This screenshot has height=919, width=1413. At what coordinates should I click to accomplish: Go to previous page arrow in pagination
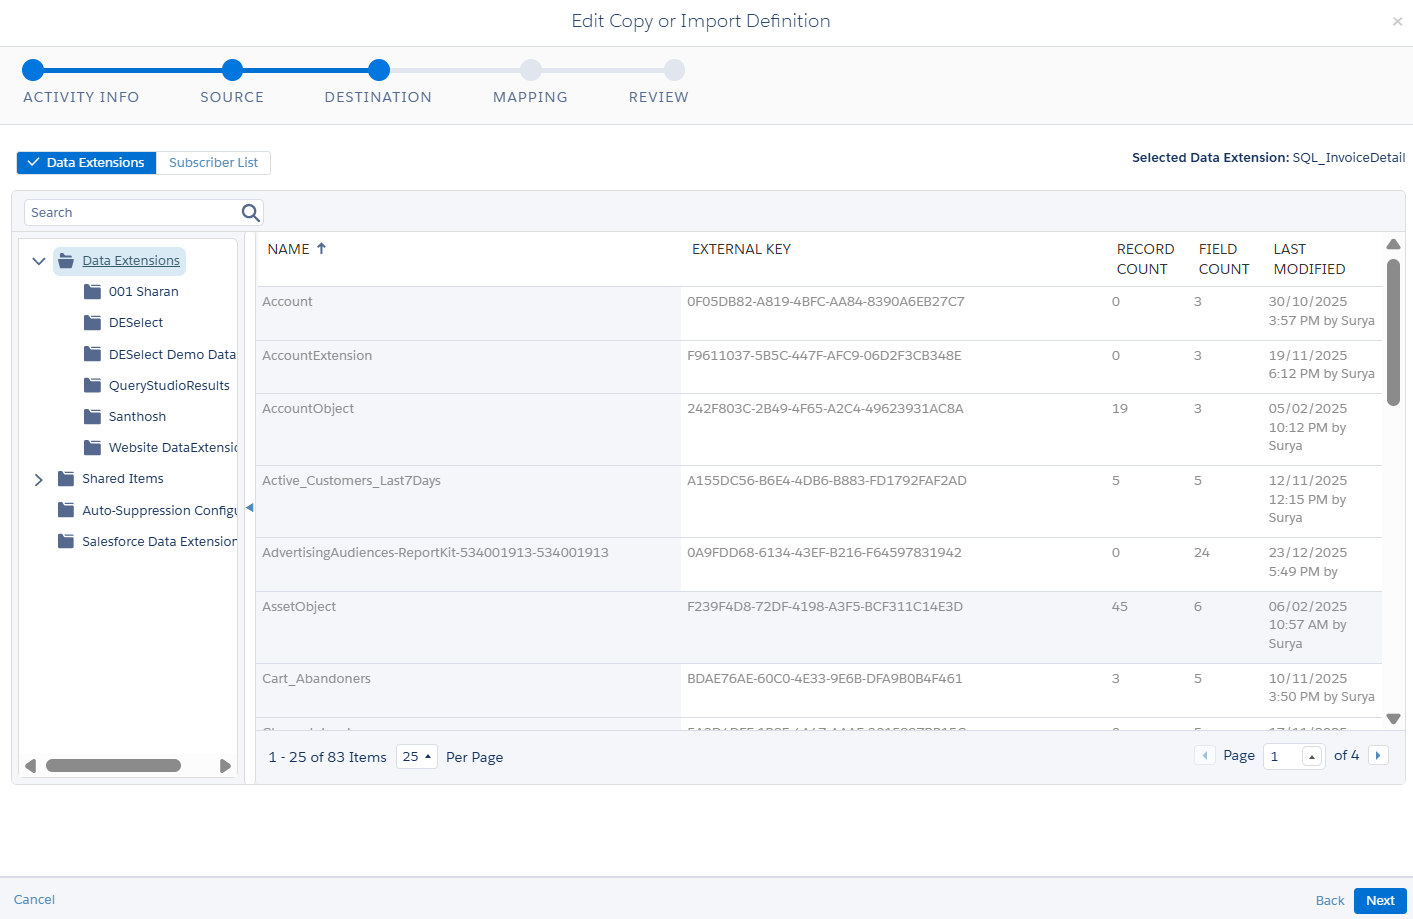click(1205, 756)
